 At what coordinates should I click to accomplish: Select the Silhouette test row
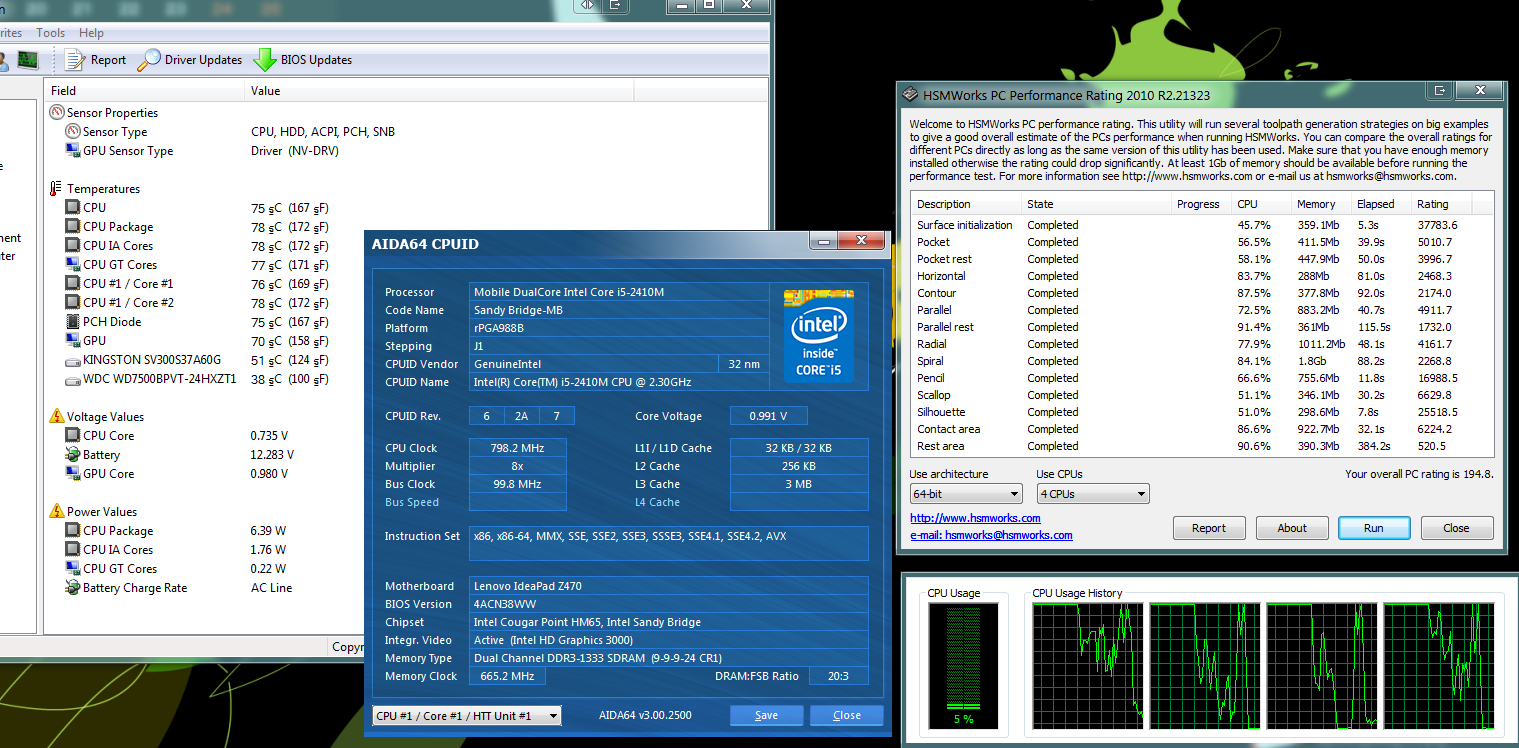1202,412
